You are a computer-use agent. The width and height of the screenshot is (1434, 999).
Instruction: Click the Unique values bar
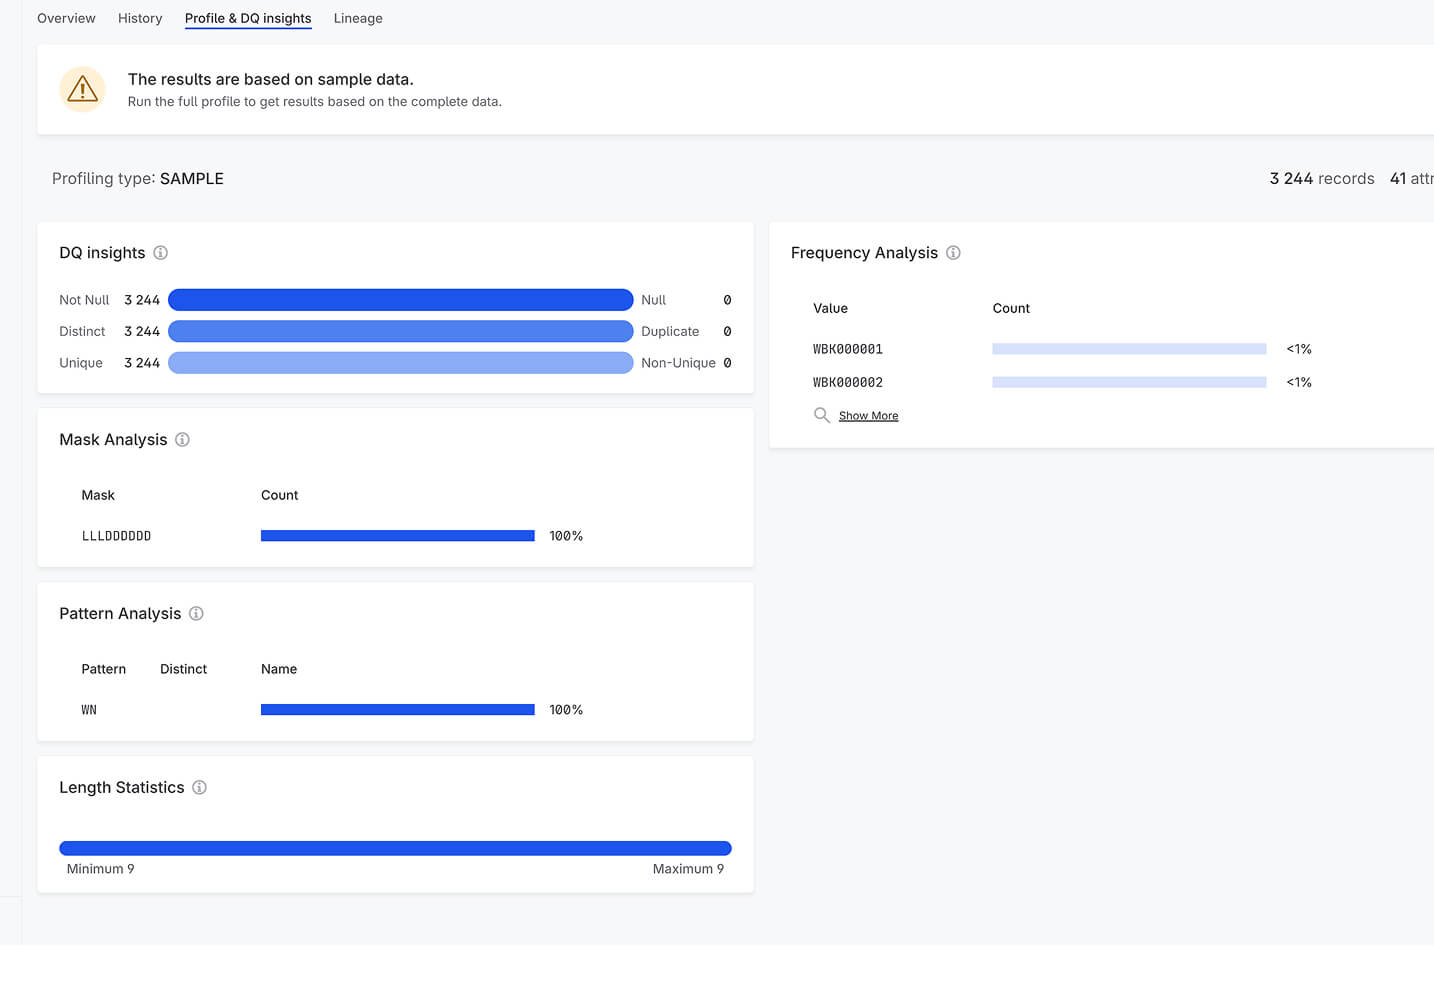point(400,363)
